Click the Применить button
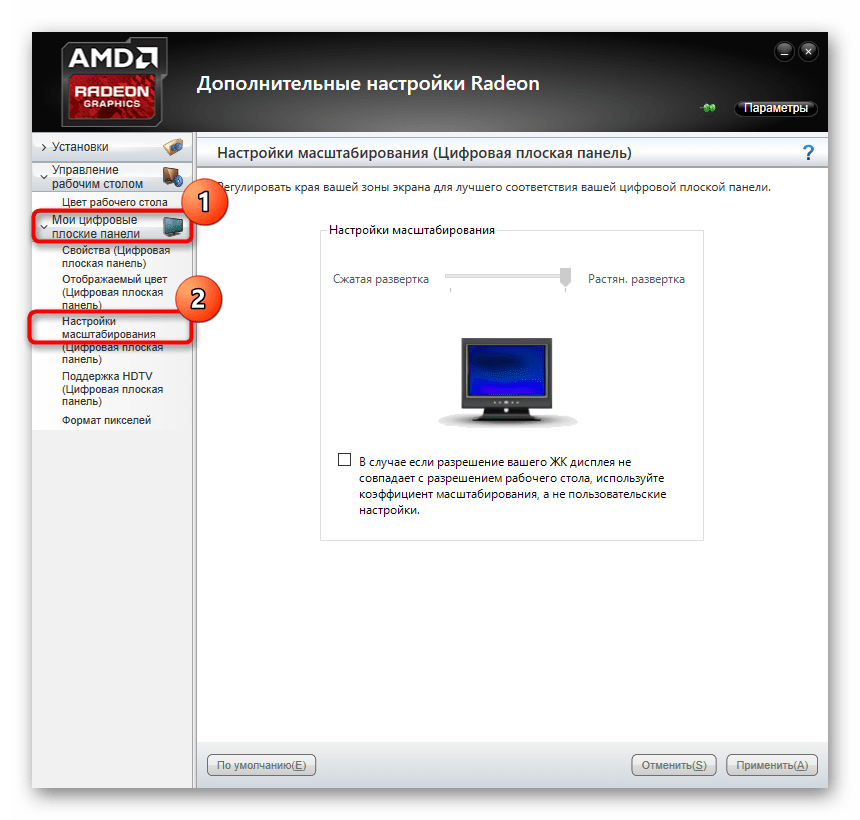Viewport: 860px width, 820px height. point(772,765)
